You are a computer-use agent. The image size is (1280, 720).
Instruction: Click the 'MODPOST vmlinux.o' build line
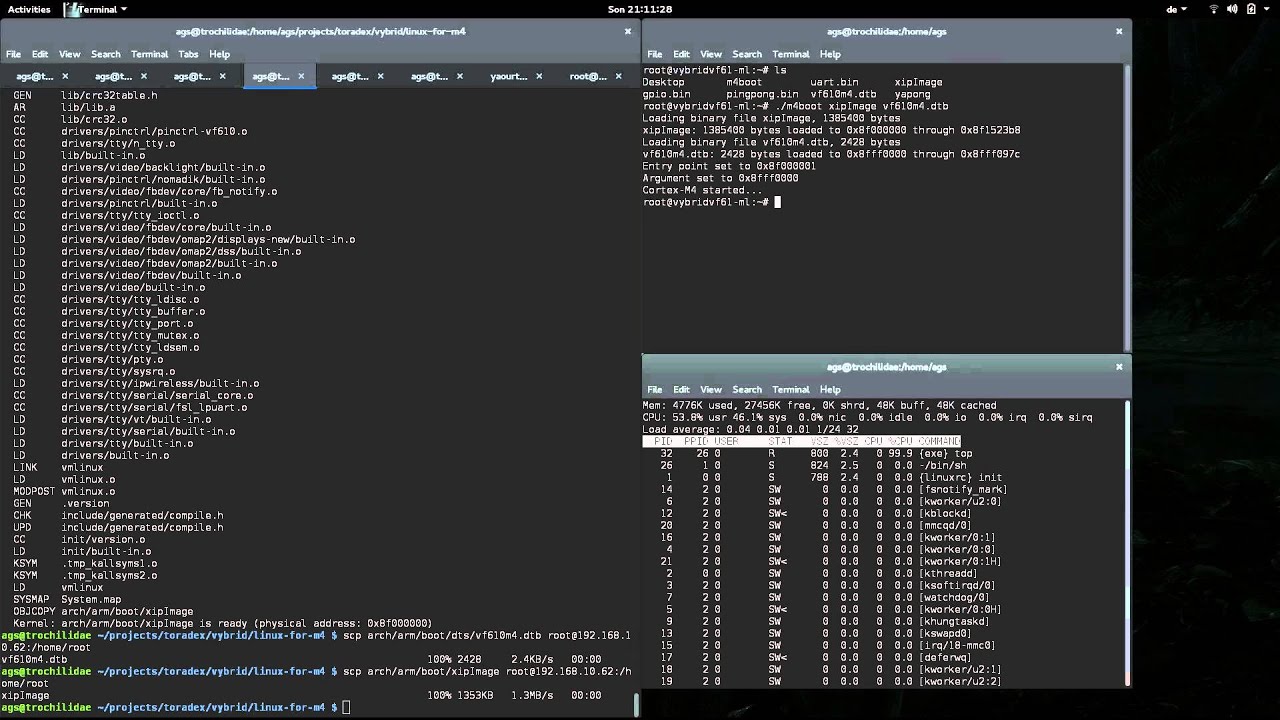tap(64, 491)
